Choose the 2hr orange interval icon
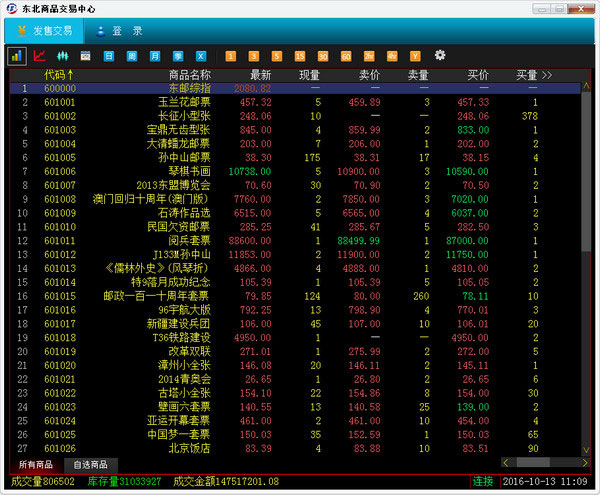 click(369, 56)
